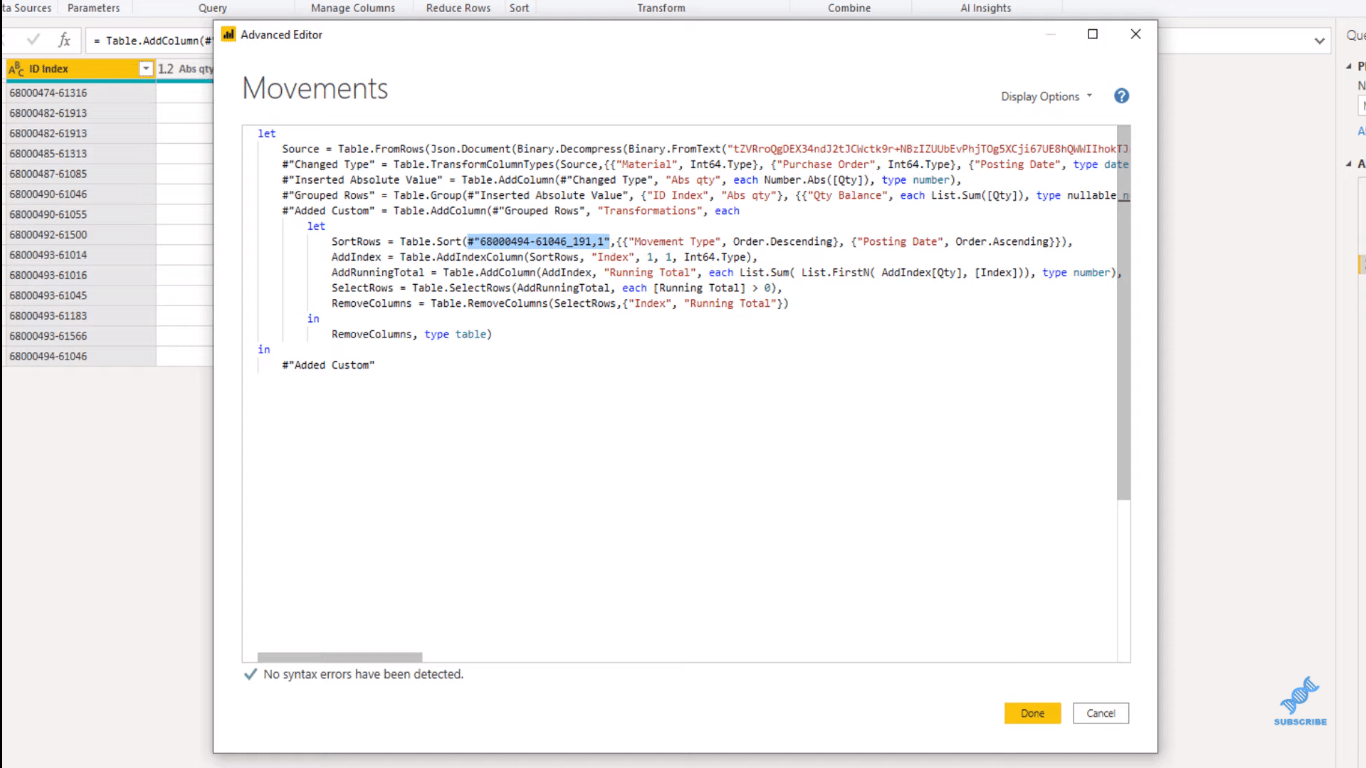This screenshot has width=1366, height=768.
Task: Click the formula bar commit checkmark
Action: (33, 41)
